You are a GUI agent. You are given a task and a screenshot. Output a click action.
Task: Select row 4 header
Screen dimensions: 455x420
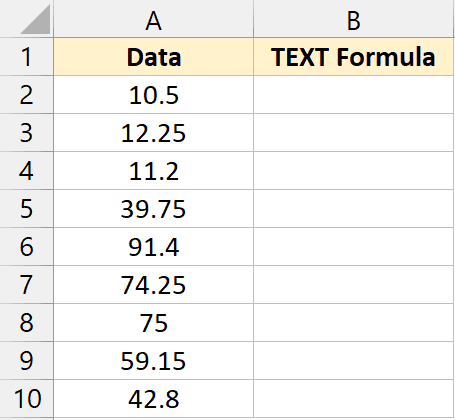tap(27, 171)
